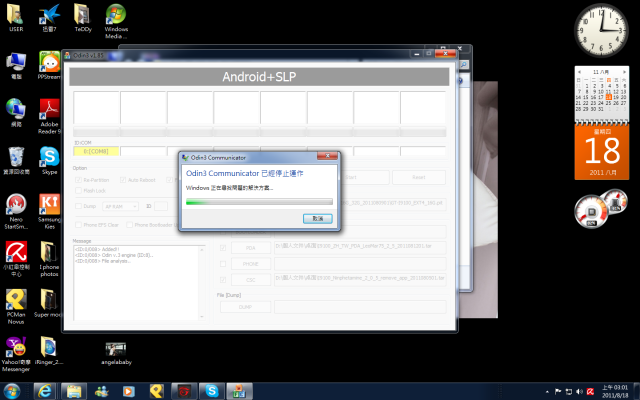Viewport: 640px width, 400px height.
Task: Open Action Center flag icon
Action: pos(558,392)
